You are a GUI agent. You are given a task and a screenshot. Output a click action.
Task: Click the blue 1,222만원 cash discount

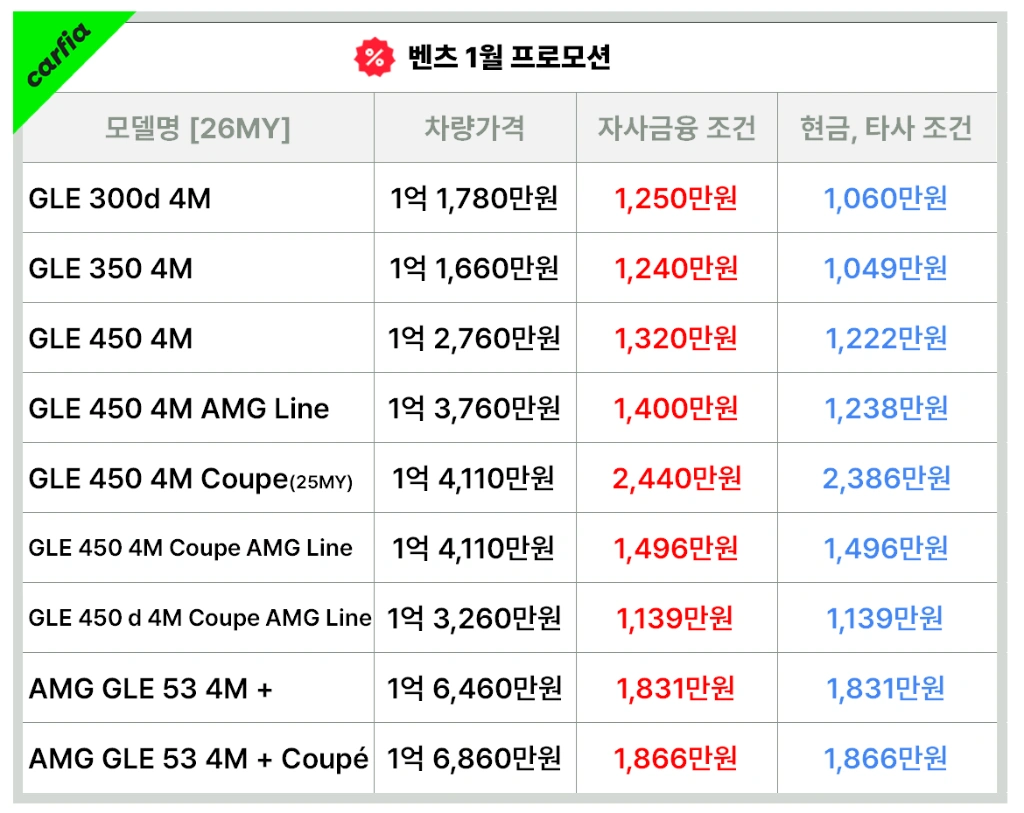pos(886,338)
